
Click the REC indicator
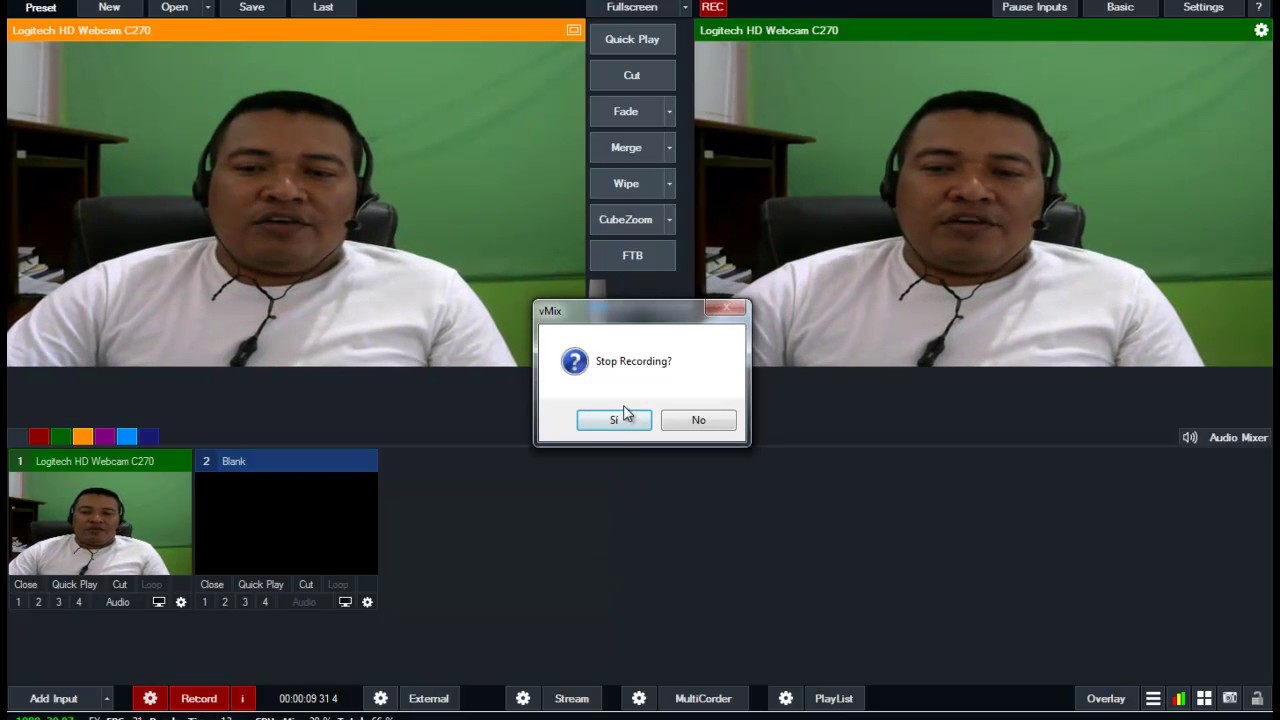point(712,7)
